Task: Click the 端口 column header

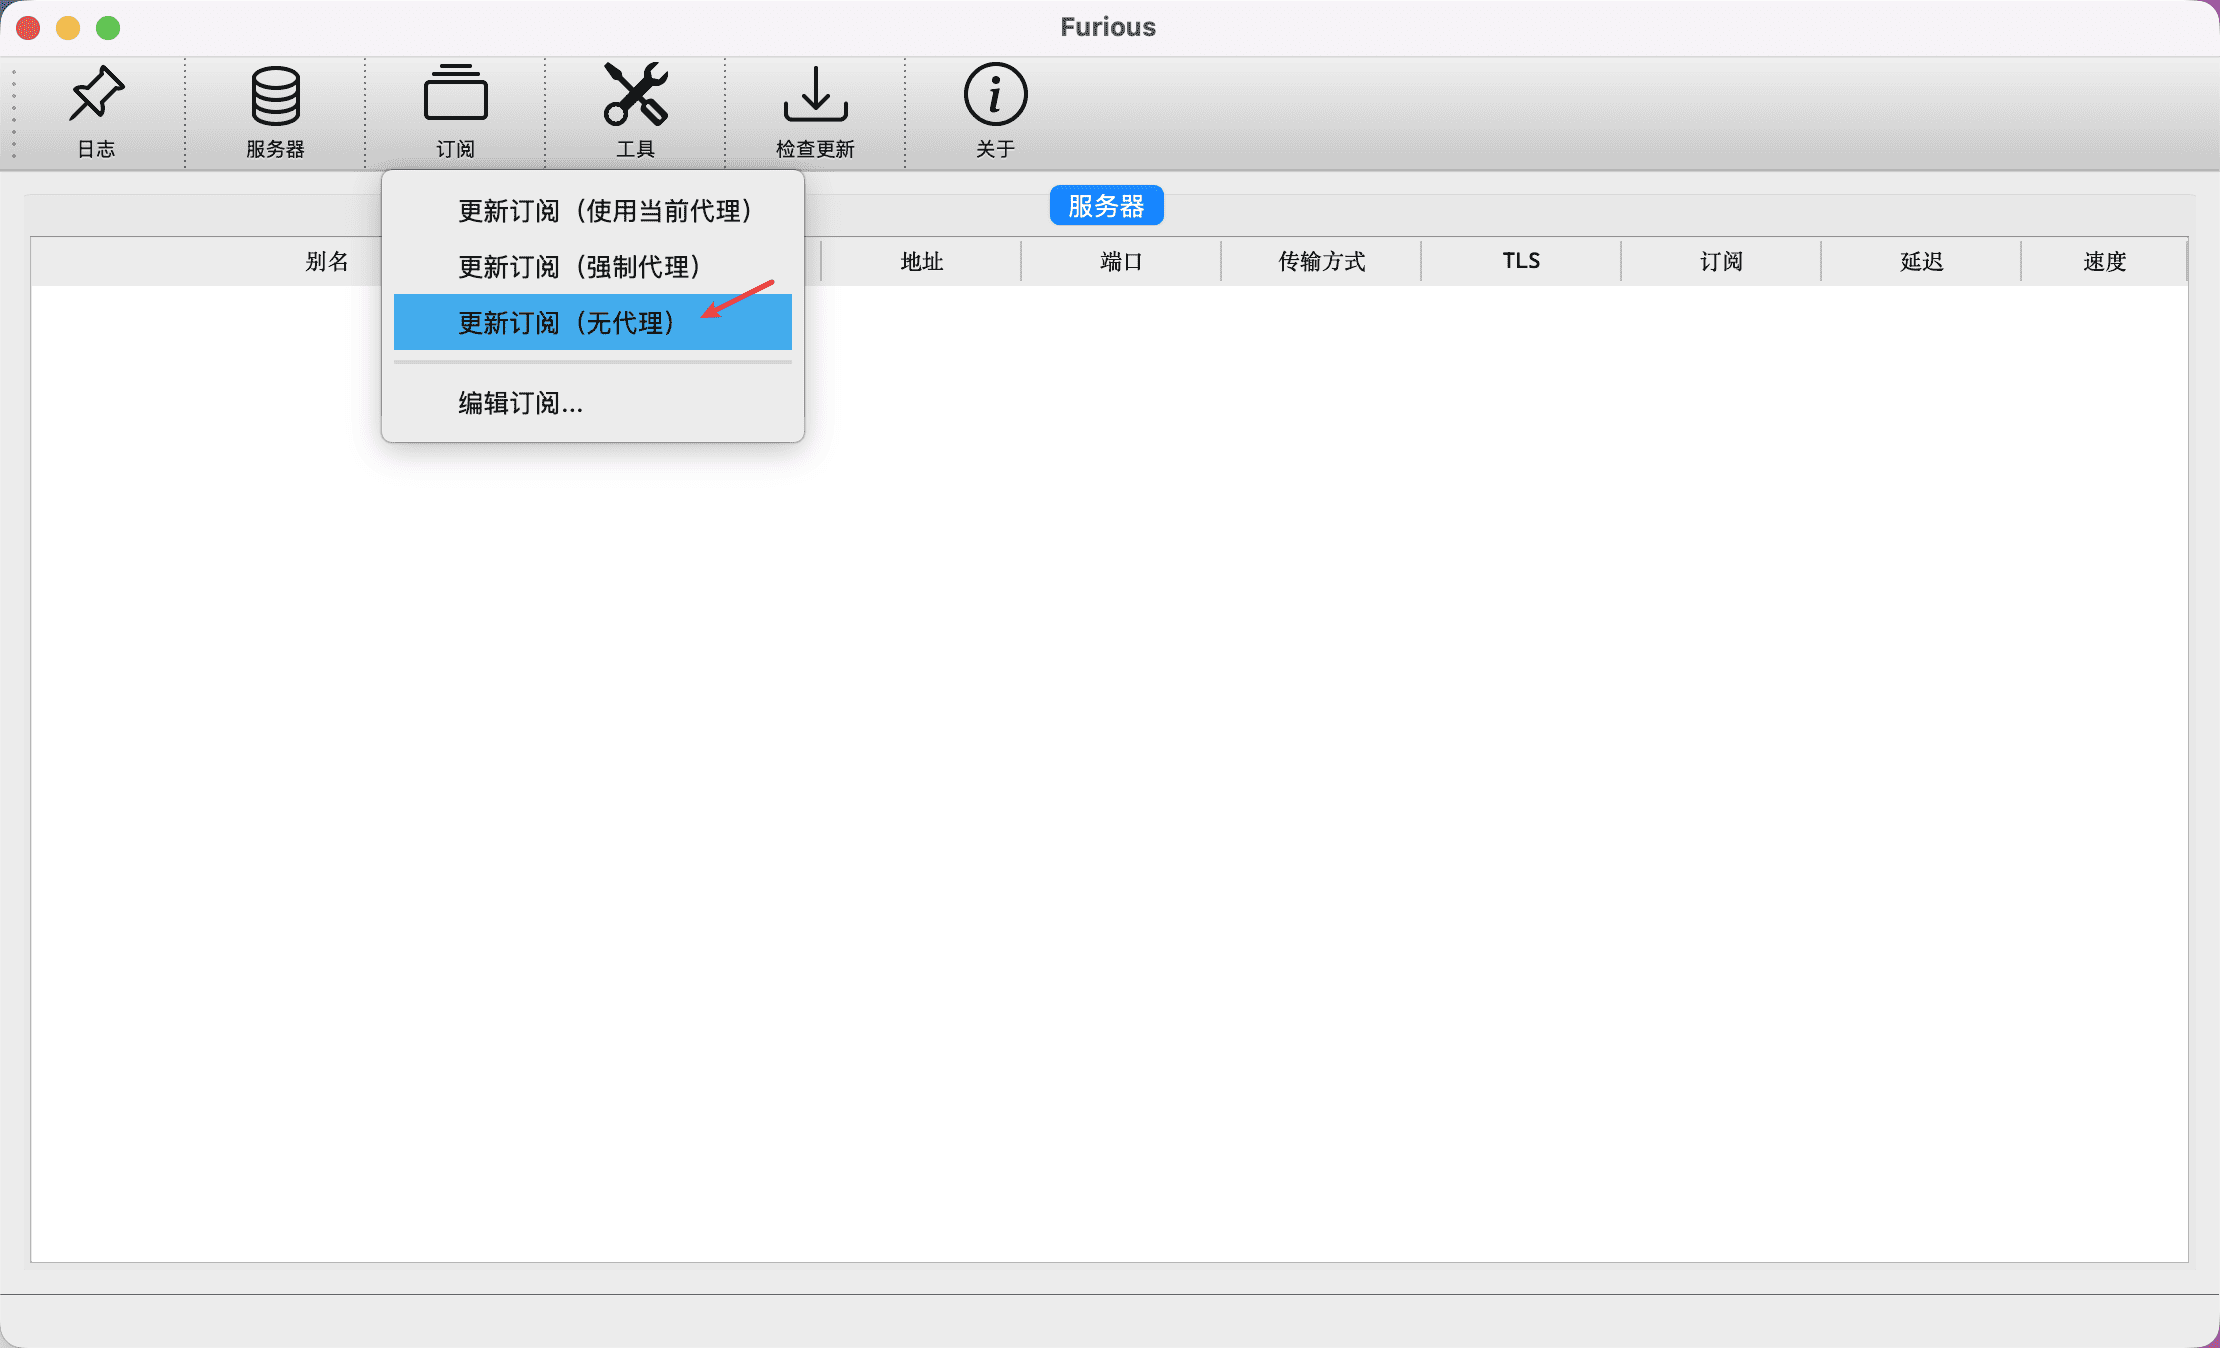Action: [x=1121, y=262]
